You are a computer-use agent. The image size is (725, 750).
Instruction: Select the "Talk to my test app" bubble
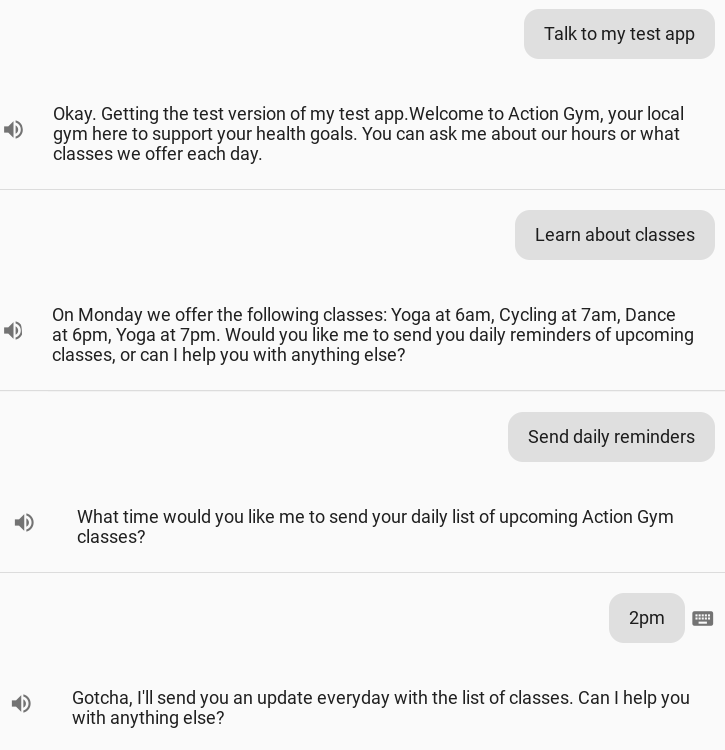coord(619,34)
